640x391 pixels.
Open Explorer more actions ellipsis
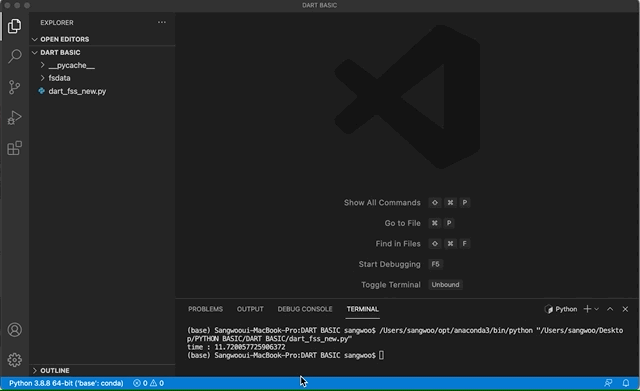[162, 22]
